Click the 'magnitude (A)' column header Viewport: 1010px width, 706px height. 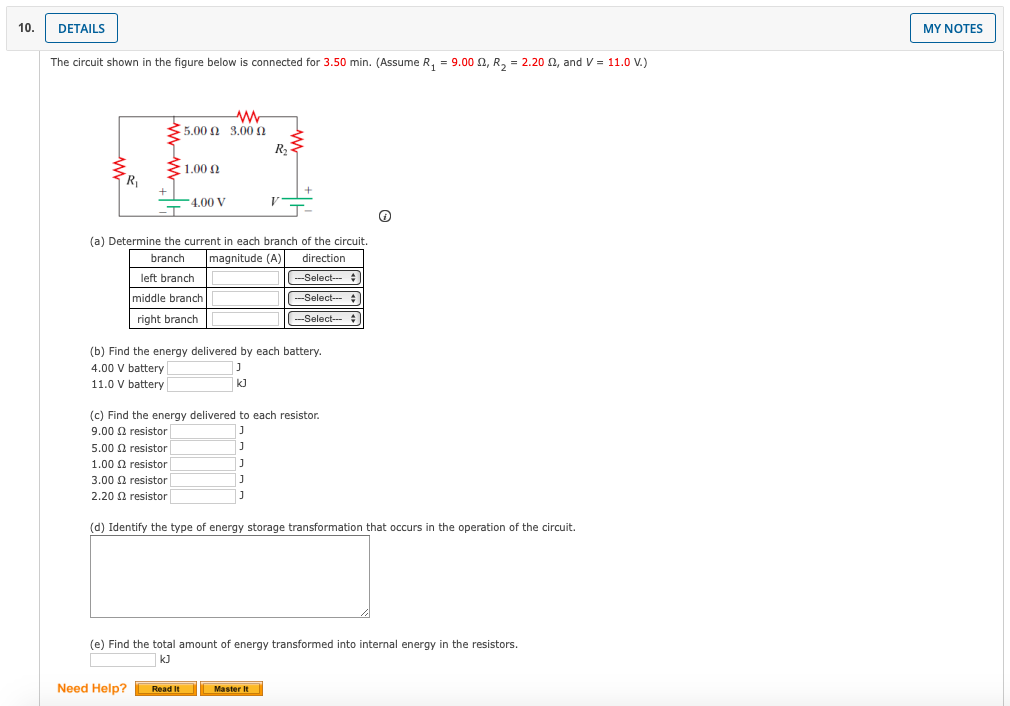point(245,258)
